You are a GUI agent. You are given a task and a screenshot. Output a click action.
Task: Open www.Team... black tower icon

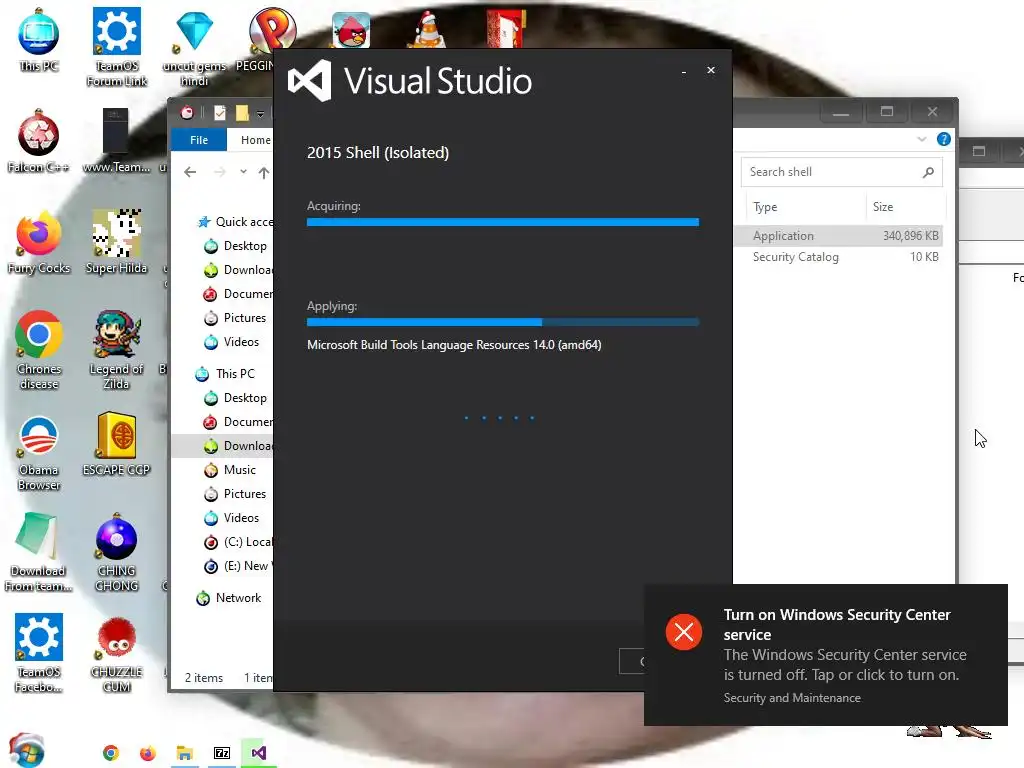click(x=116, y=142)
